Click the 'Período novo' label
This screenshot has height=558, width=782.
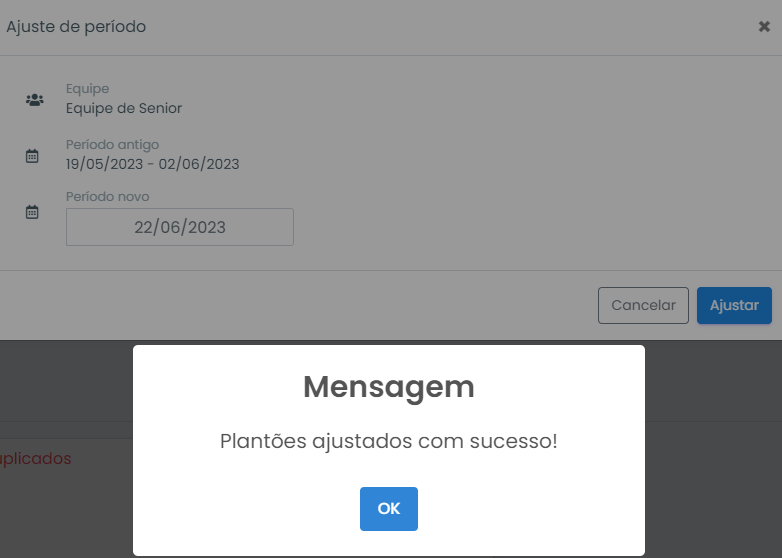(107, 196)
